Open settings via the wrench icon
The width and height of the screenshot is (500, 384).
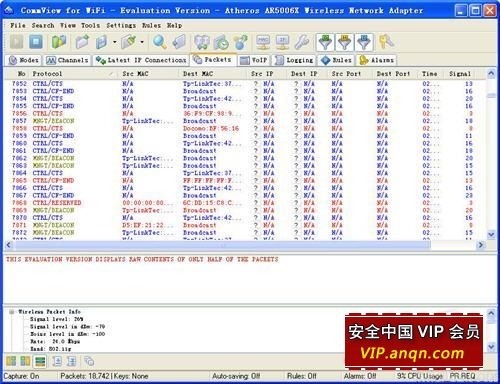pyautogui.click(x=302, y=42)
